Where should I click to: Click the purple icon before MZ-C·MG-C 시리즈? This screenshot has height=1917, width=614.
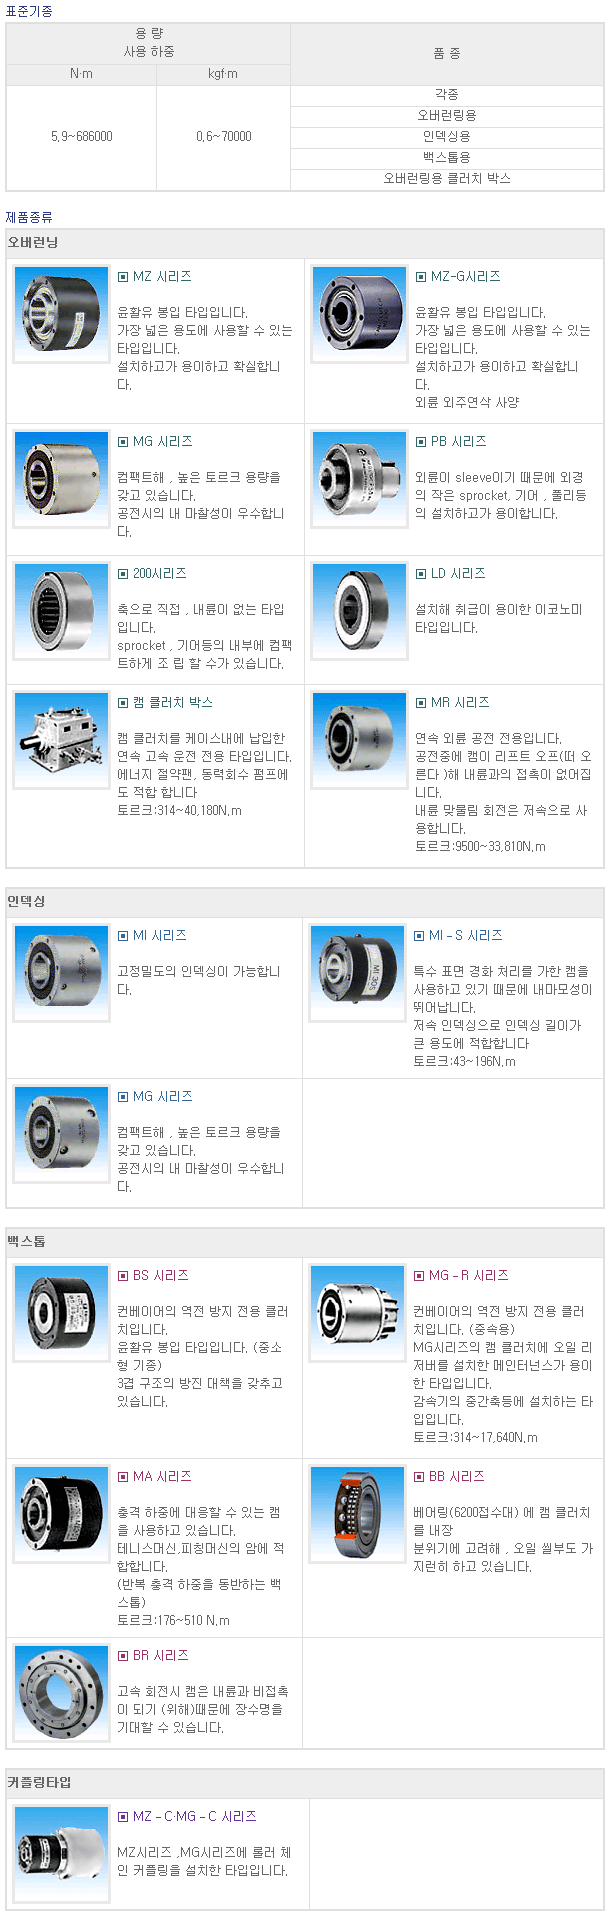[123, 1817]
